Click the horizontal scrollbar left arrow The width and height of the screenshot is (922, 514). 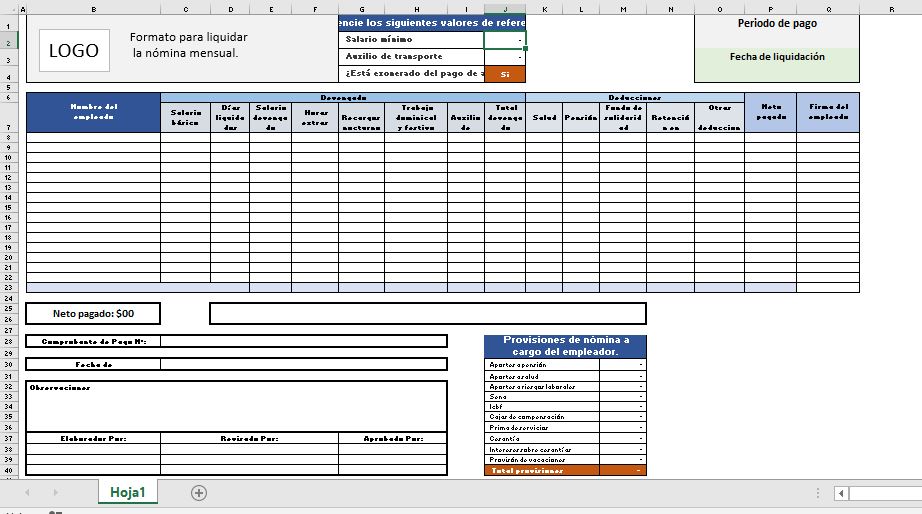point(841,493)
